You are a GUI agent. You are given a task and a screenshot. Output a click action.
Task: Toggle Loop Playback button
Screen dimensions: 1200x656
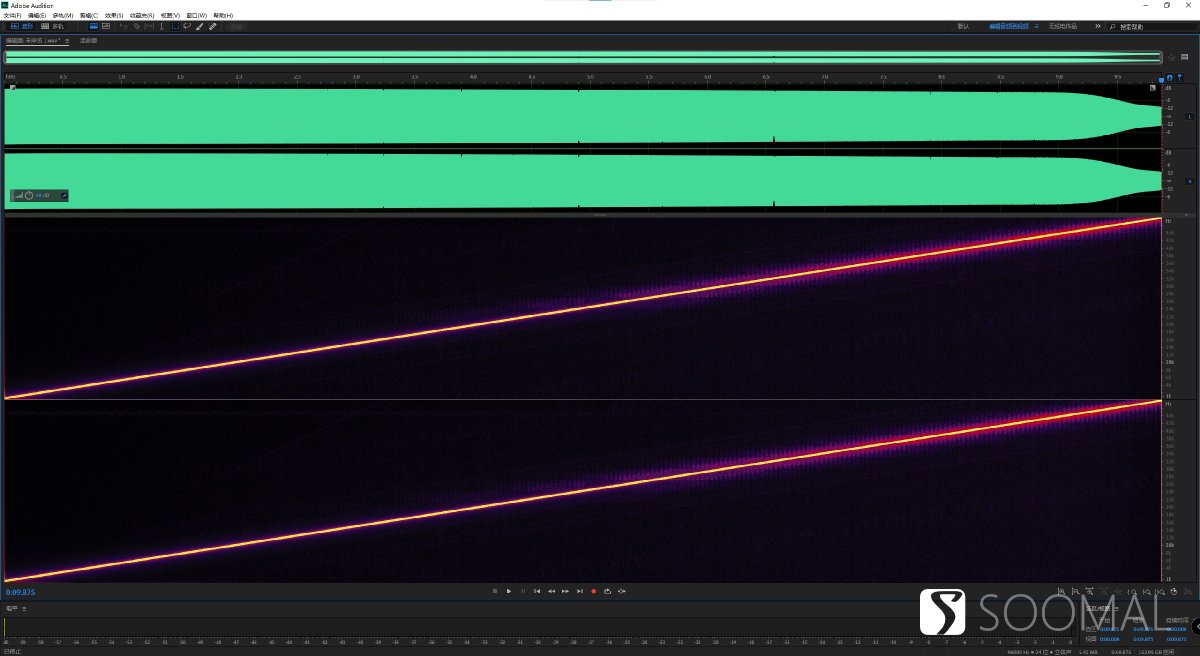point(608,591)
